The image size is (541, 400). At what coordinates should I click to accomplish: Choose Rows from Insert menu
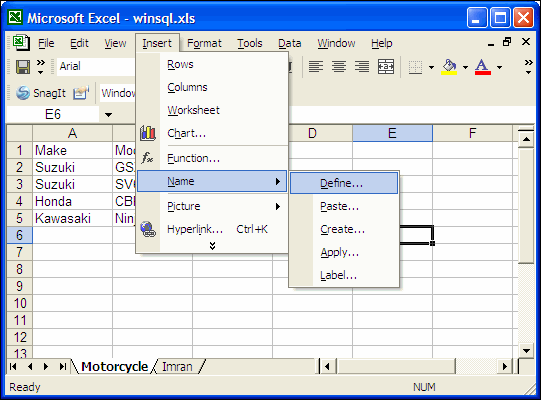[x=212, y=65]
